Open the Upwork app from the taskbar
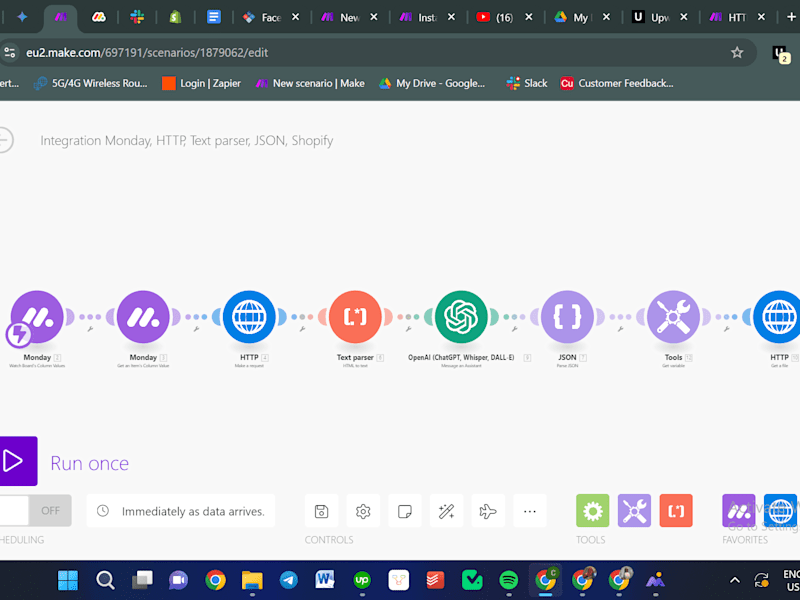 (362, 580)
